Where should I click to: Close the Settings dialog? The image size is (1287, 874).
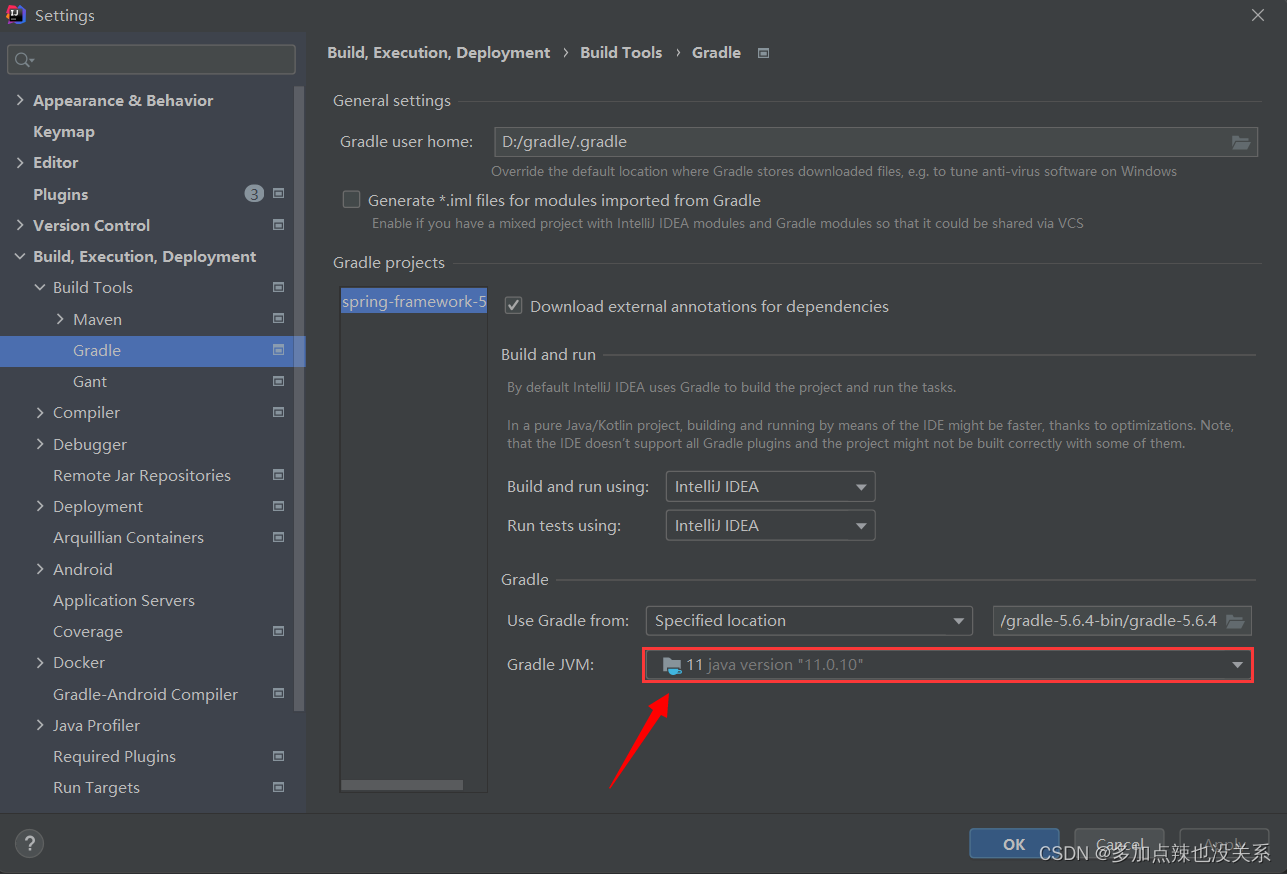tap(1257, 15)
